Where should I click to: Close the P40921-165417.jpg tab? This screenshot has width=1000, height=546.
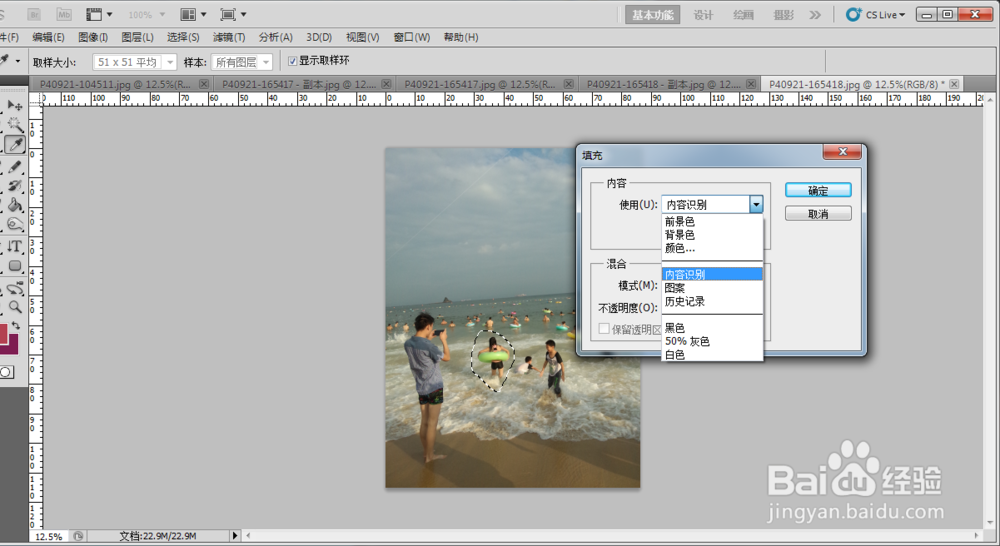pos(569,84)
